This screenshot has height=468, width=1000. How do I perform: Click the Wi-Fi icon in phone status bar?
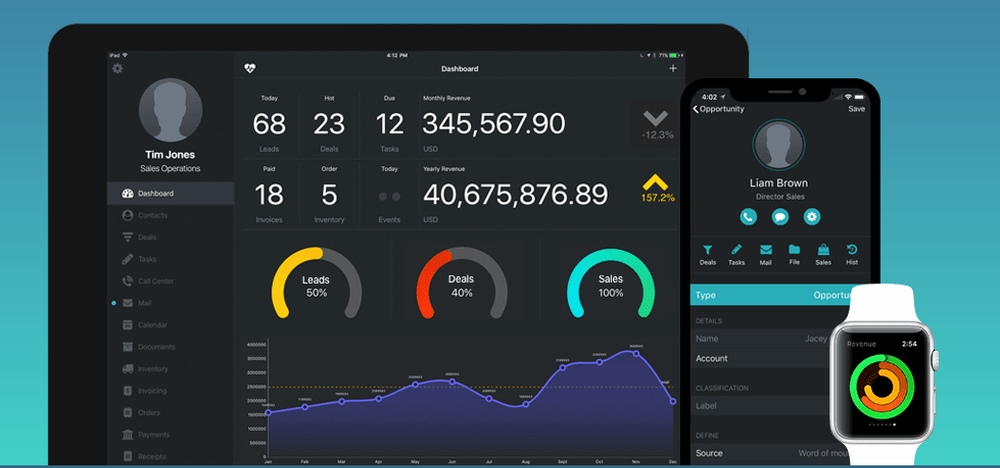(848, 98)
